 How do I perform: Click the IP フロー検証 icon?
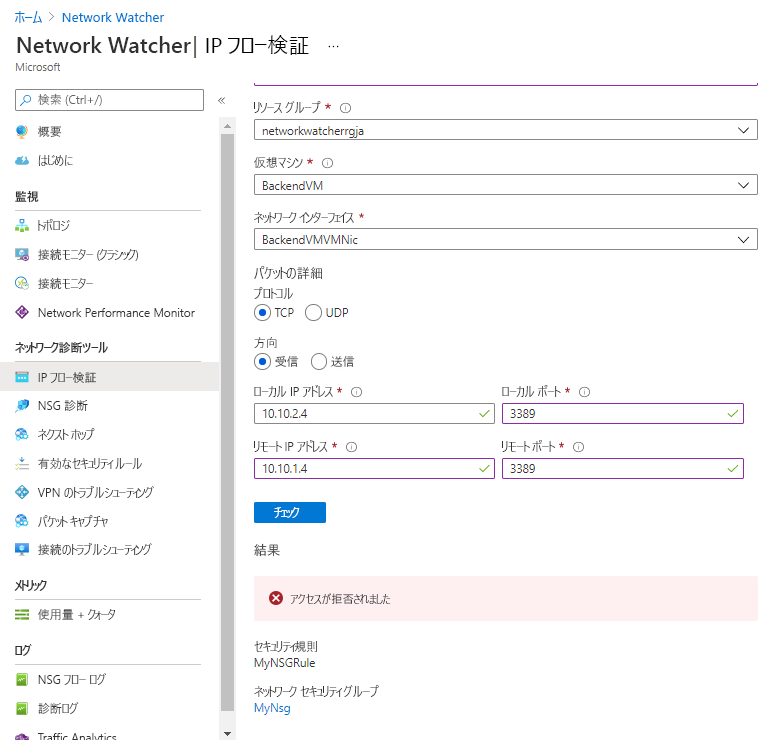click(22, 377)
